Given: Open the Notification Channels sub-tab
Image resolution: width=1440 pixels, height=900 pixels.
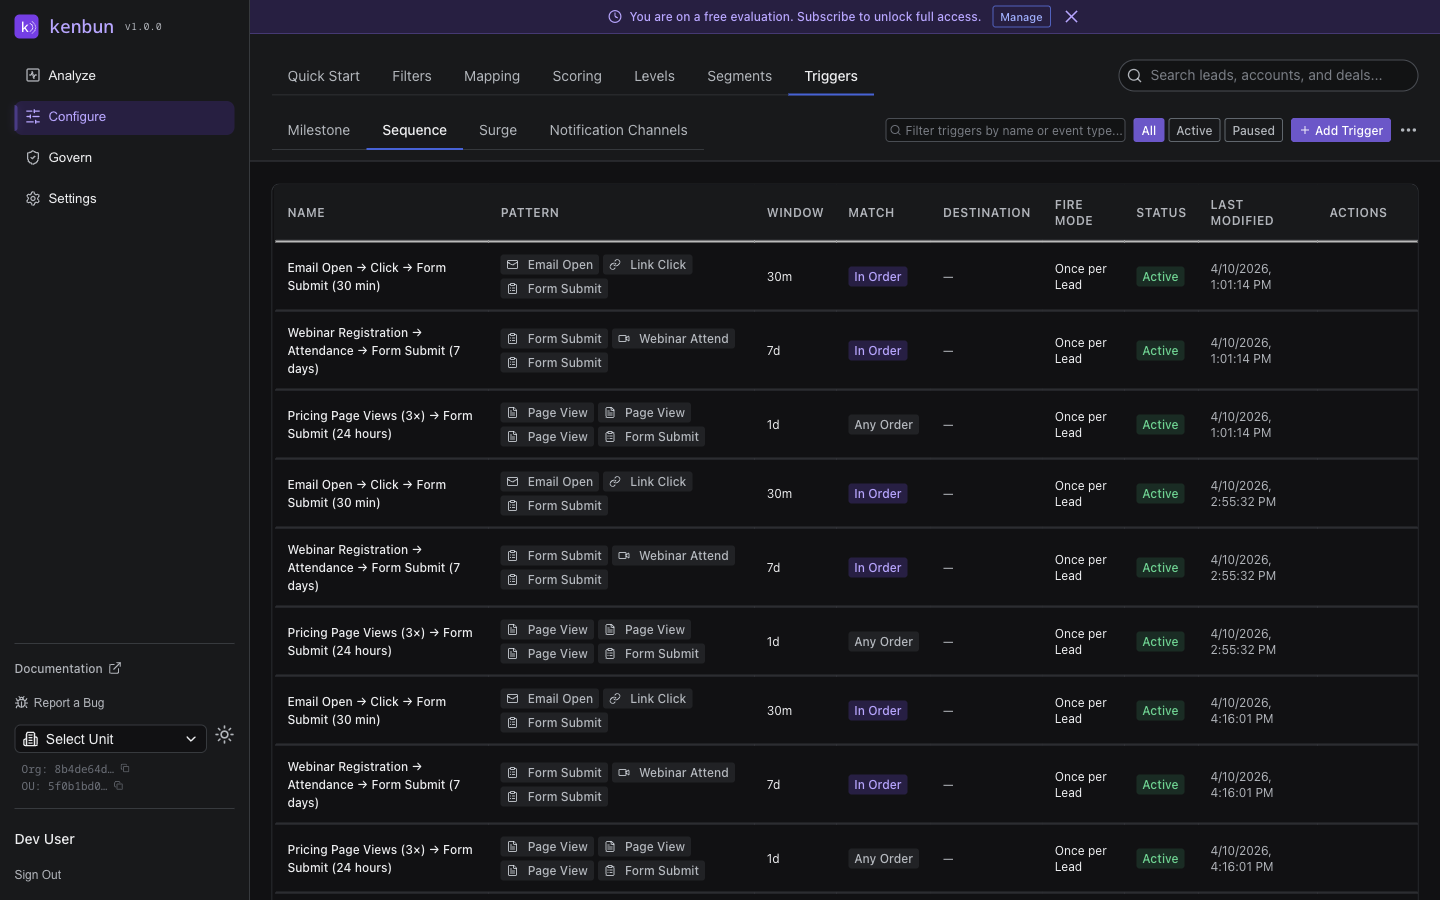Looking at the screenshot, I should coord(618,130).
